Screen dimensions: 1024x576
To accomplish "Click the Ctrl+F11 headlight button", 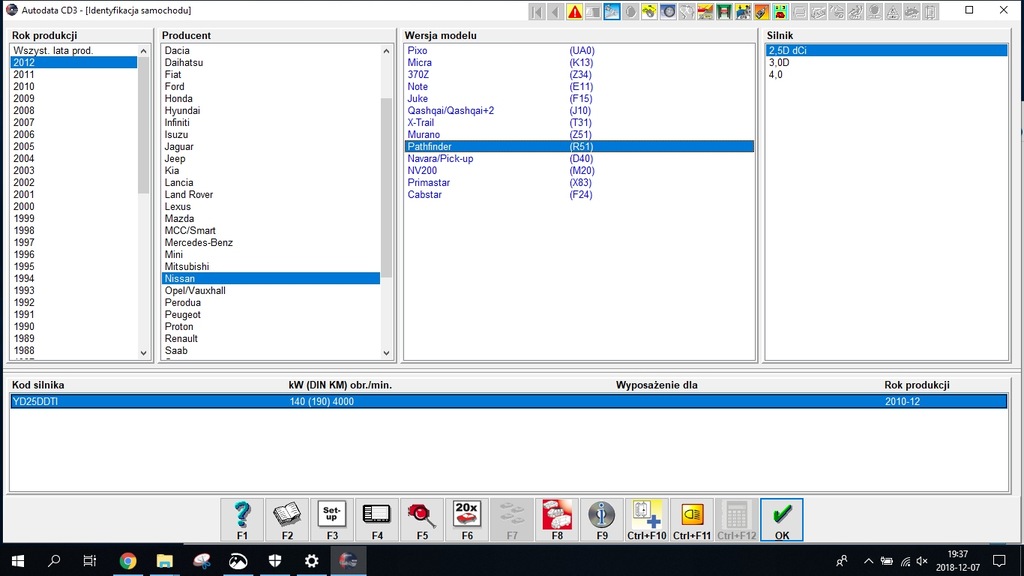I will [x=692, y=520].
